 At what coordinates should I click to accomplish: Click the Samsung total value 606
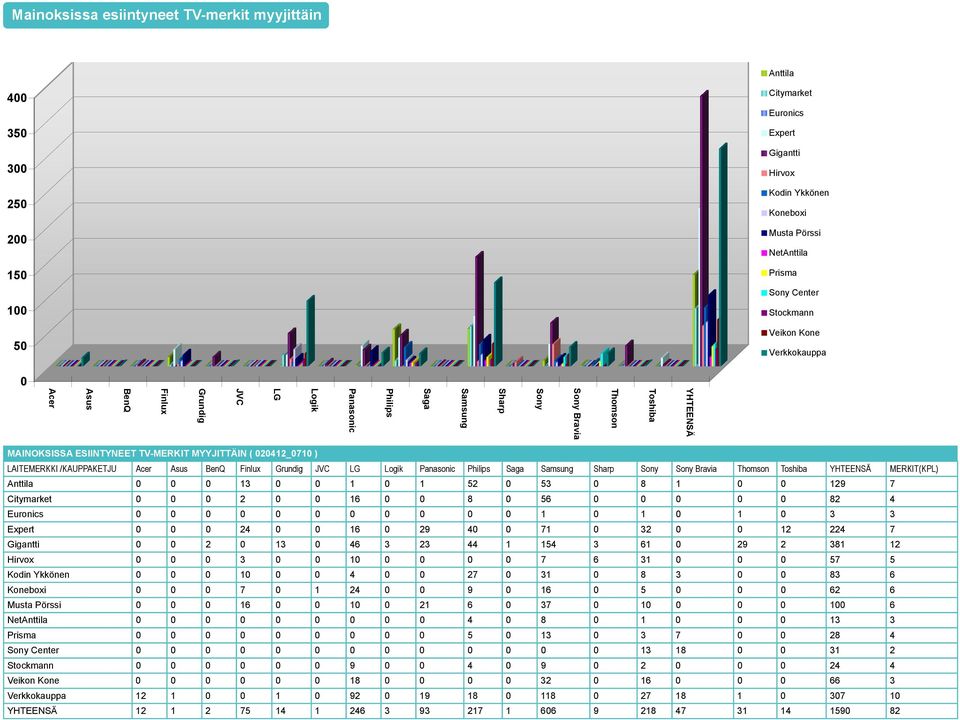coord(548,711)
